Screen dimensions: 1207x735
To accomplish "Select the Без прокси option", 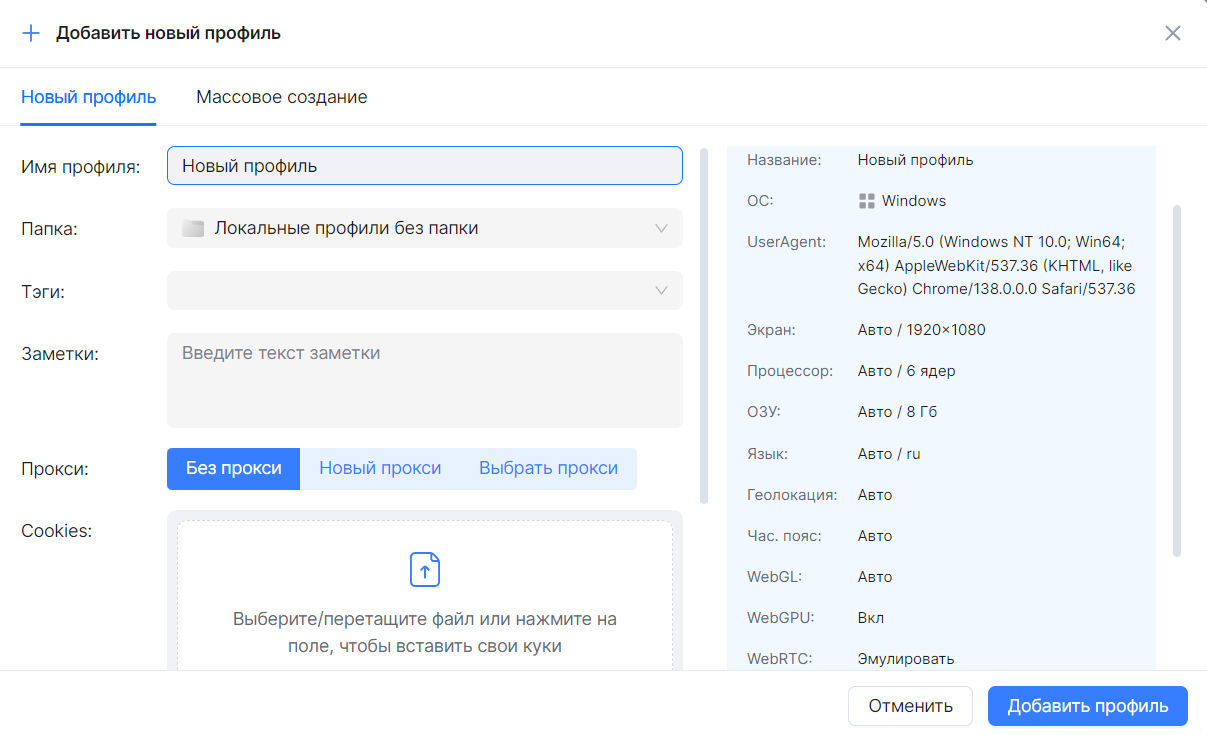I will pyautogui.click(x=233, y=468).
